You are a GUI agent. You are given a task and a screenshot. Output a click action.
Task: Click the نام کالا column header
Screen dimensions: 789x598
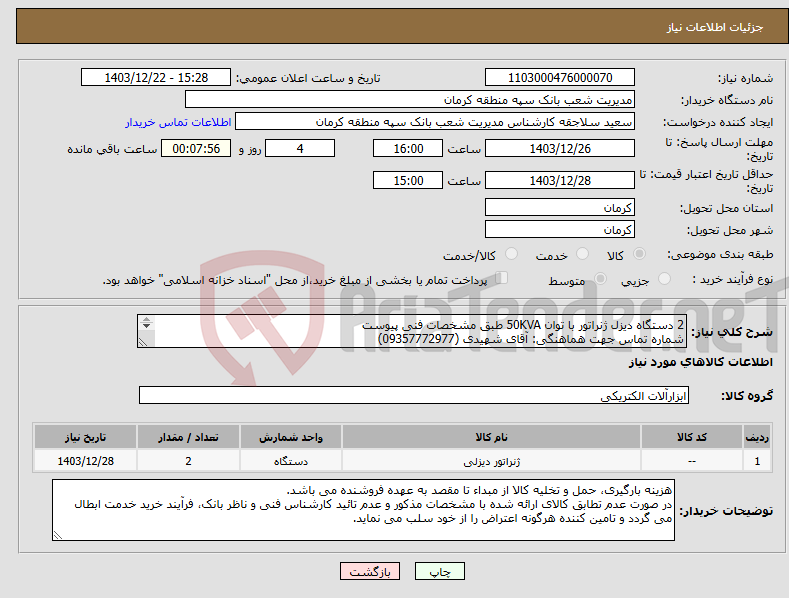[491, 437]
